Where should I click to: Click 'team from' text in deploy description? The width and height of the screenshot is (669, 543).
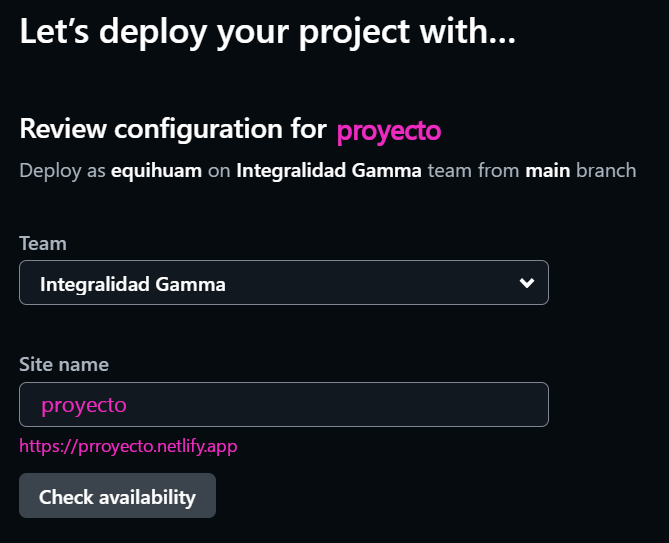(x=474, y=170)
